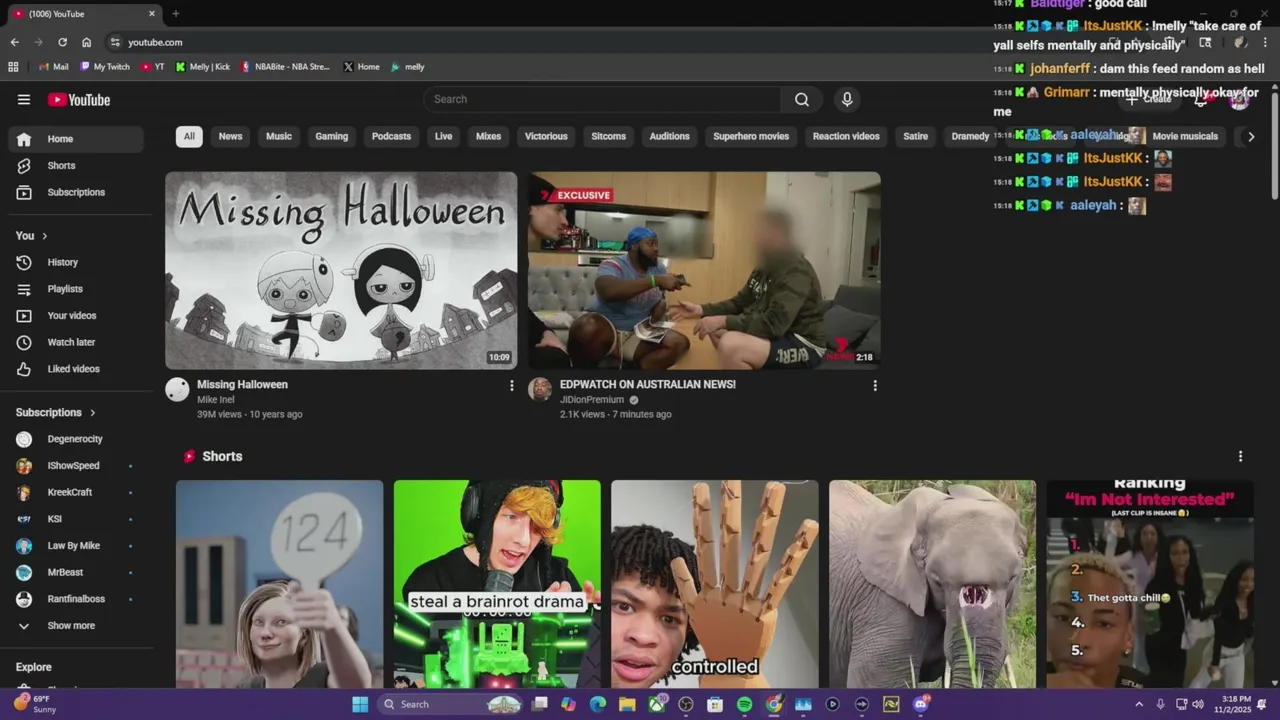The image size is (1280, 720).
Task: Reload the page in the browser
Action: point(62,42)
